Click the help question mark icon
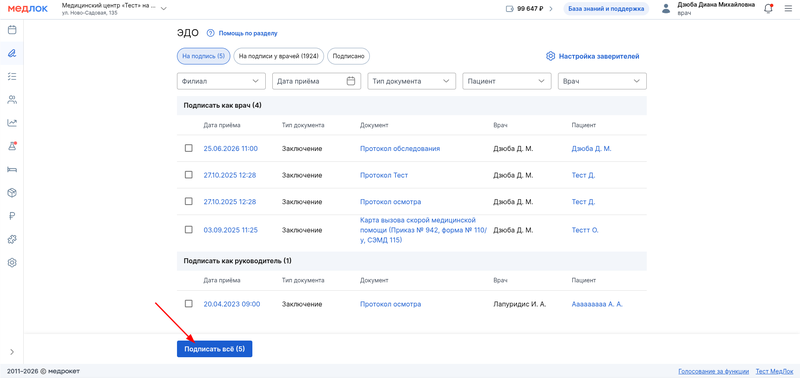This screenshot has height=378, width=800. (x=210, y=33)
